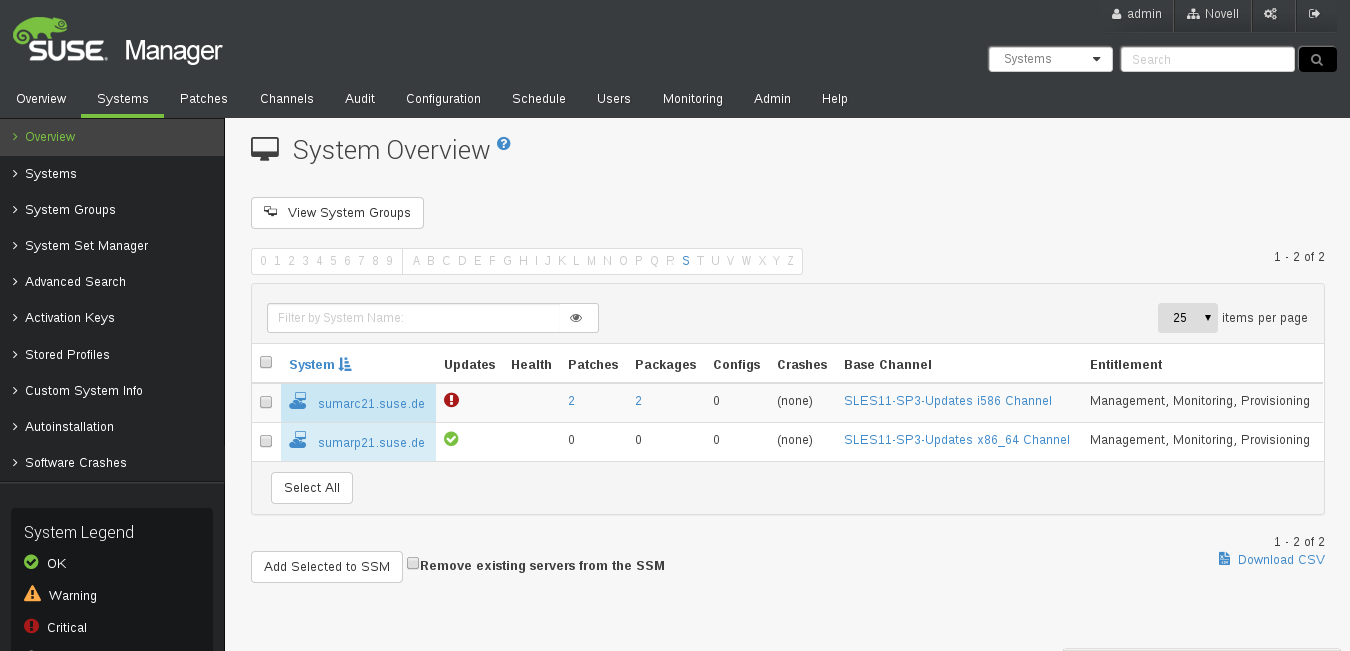Viewport: 1350px width, 651px height.
Task: Open the Overview top menu tab
Action: pyautogui.click(x=41, y=99)
